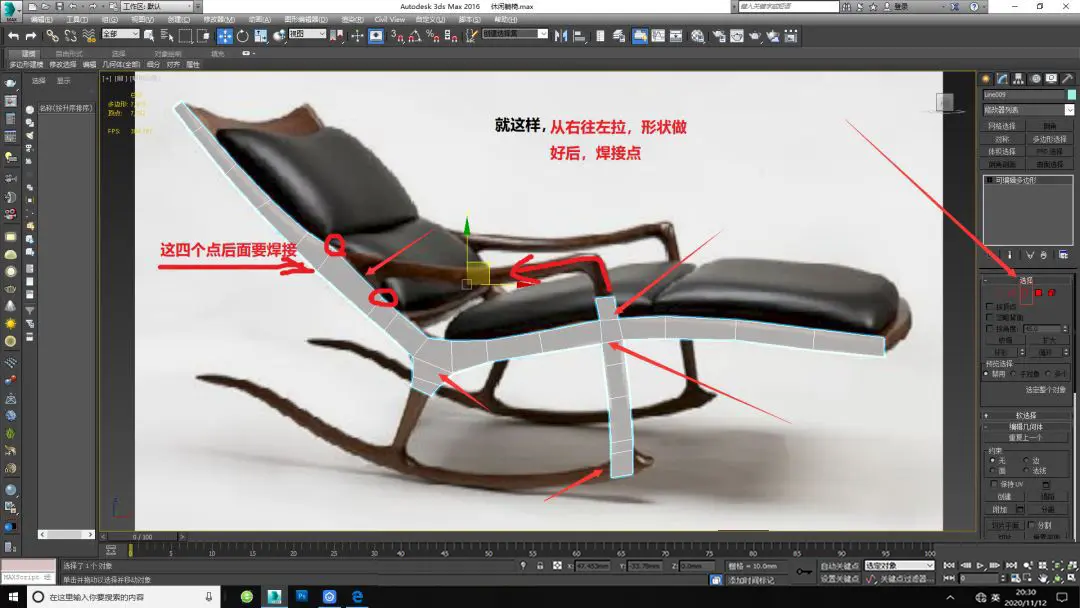This screenshot has width=1080, height=608.
Task: Open the Create command panel tab
Action: tap(986, 78)
